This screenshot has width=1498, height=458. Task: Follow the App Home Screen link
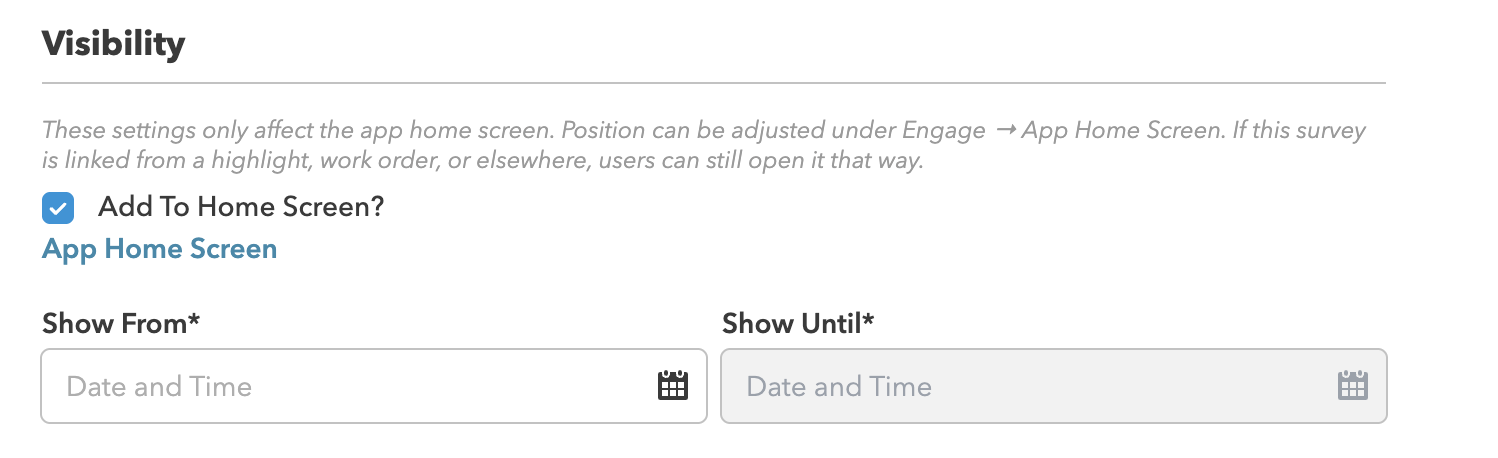coord(160,248)
